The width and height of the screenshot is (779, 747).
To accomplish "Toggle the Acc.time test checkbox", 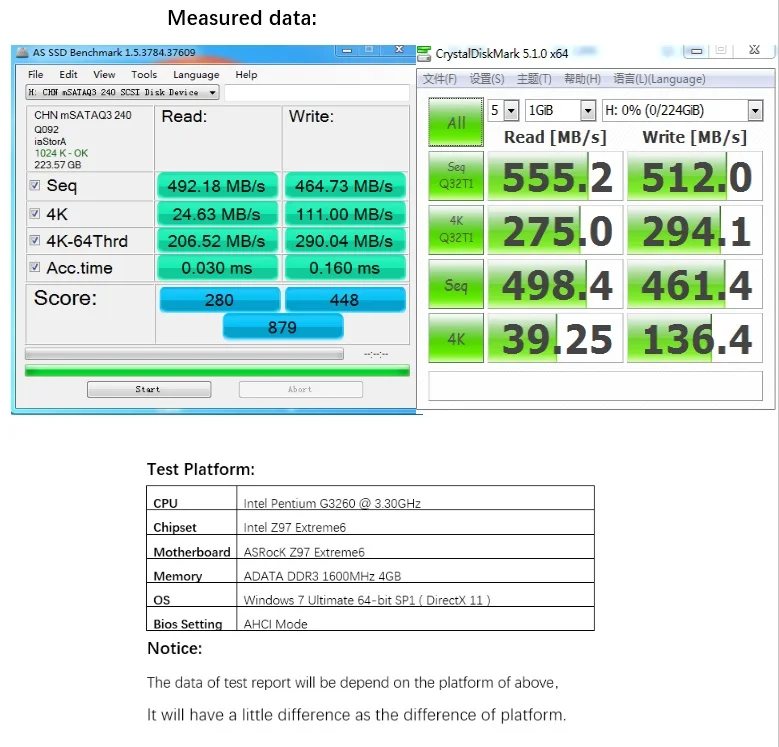I will (35, 267).
